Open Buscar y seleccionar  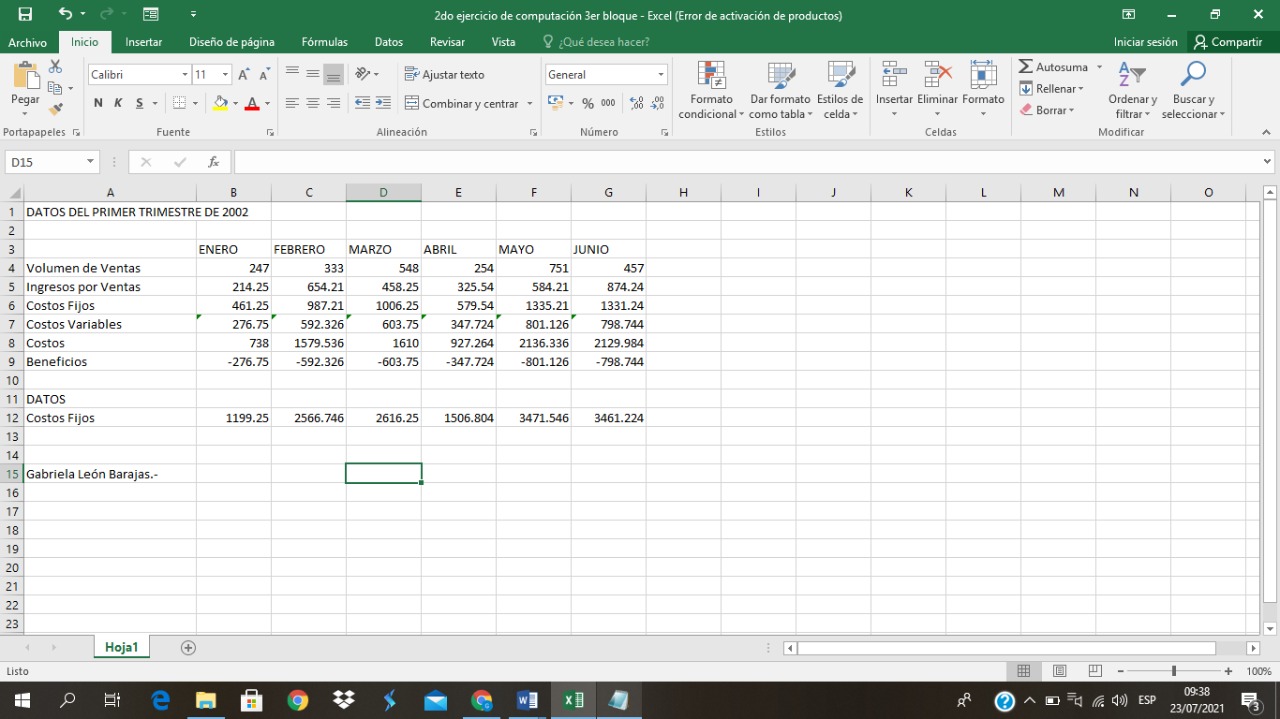pos(1193,90)
